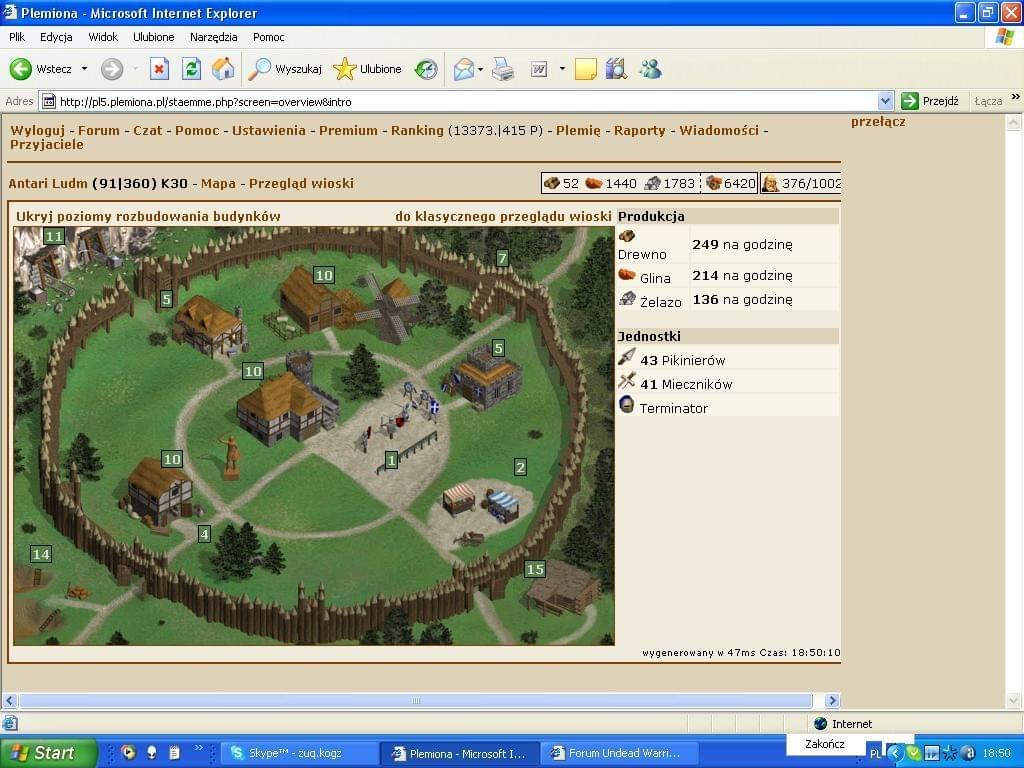Expand the address bar dropdown arrow
The height and width of the screenshot is (768, 1024).
(x=885, y=101)
